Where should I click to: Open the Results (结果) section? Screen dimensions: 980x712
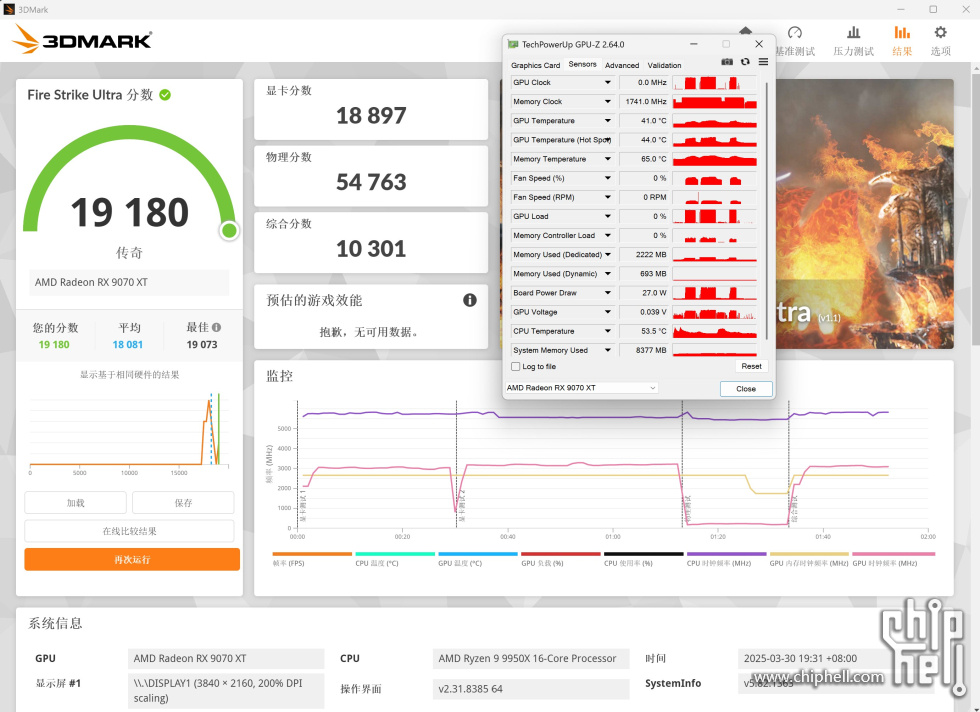(902, 41)
